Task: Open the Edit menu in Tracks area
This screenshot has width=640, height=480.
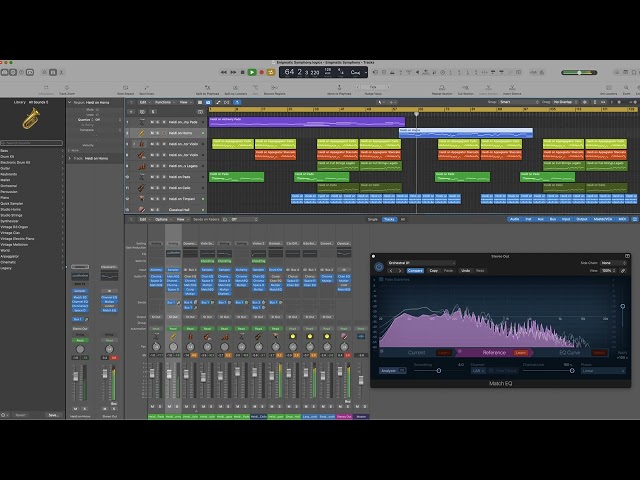Action: [143, 102]
